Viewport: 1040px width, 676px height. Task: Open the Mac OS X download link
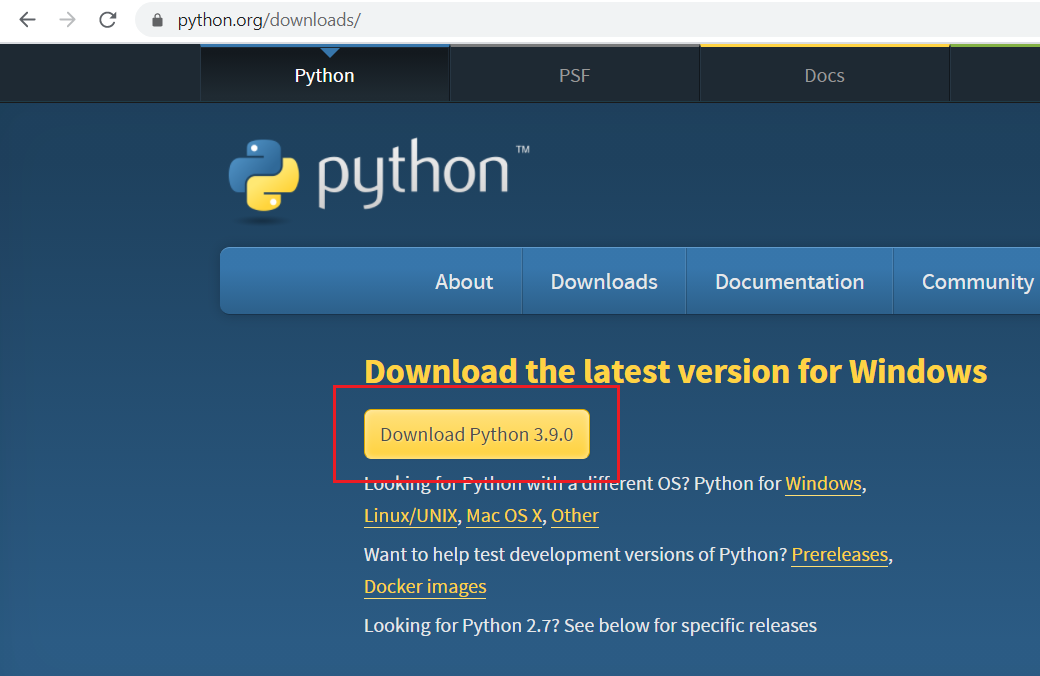504,515
